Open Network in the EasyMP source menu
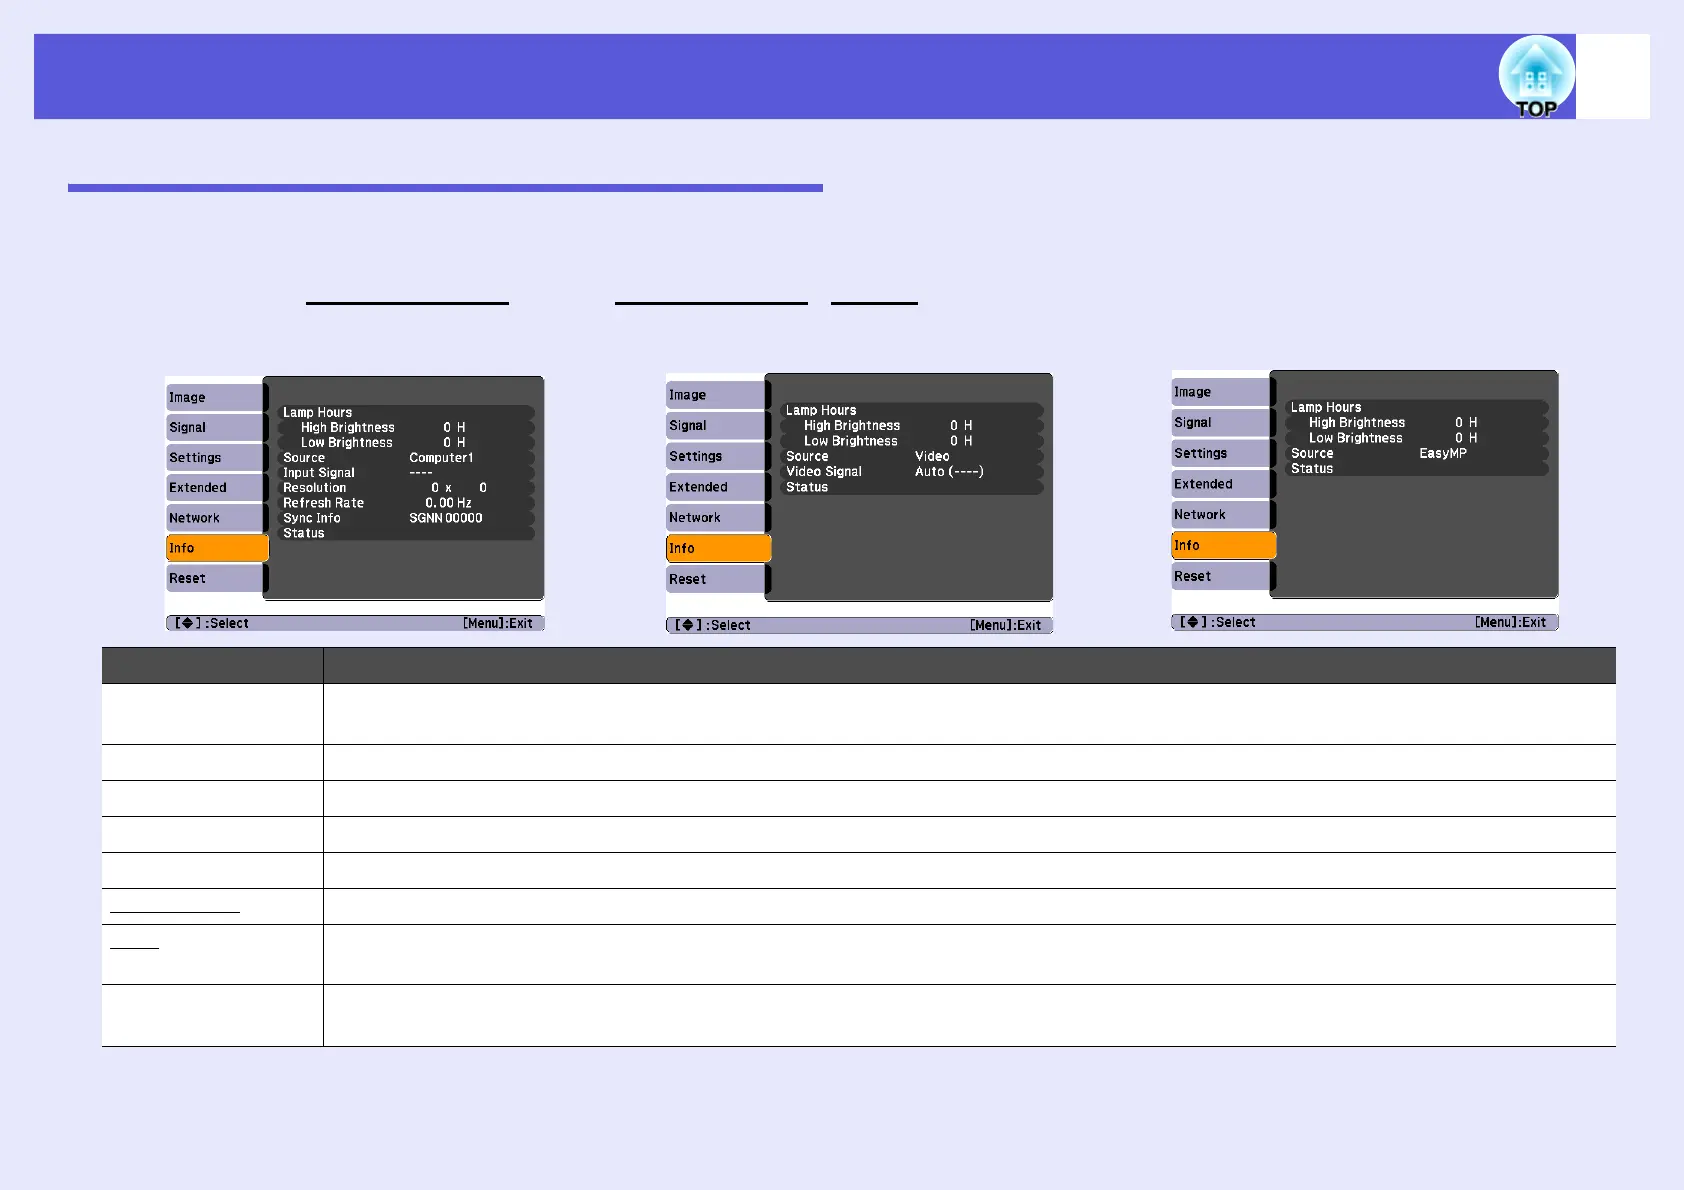Screen dimensions: 1684x1190 [x=1221, y=514]
